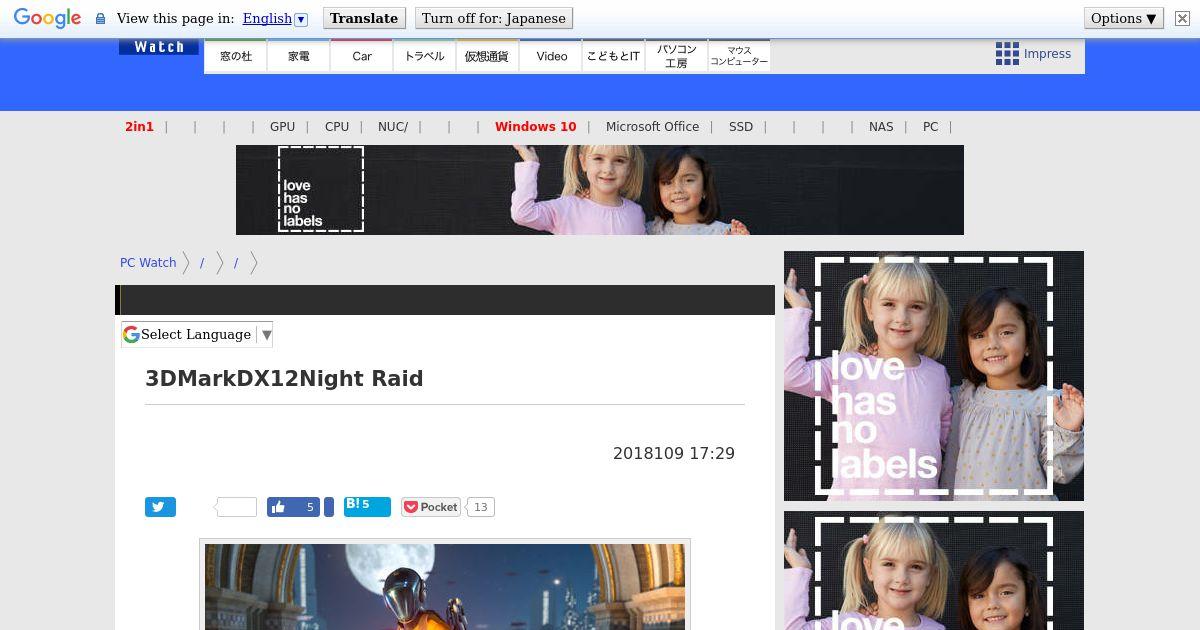Open the 2in1 topic link
The image size is (1200, 630).
point(139,127)
